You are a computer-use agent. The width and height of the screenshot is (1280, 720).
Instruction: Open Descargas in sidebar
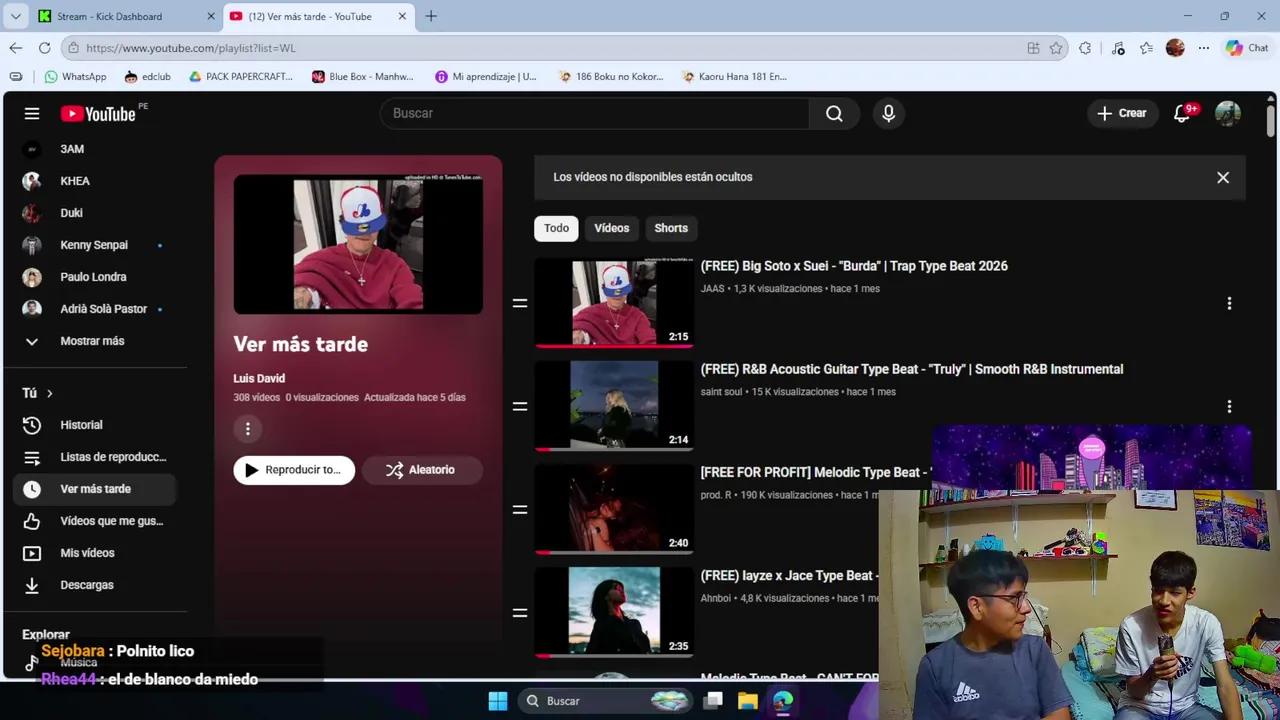[95, 585]
